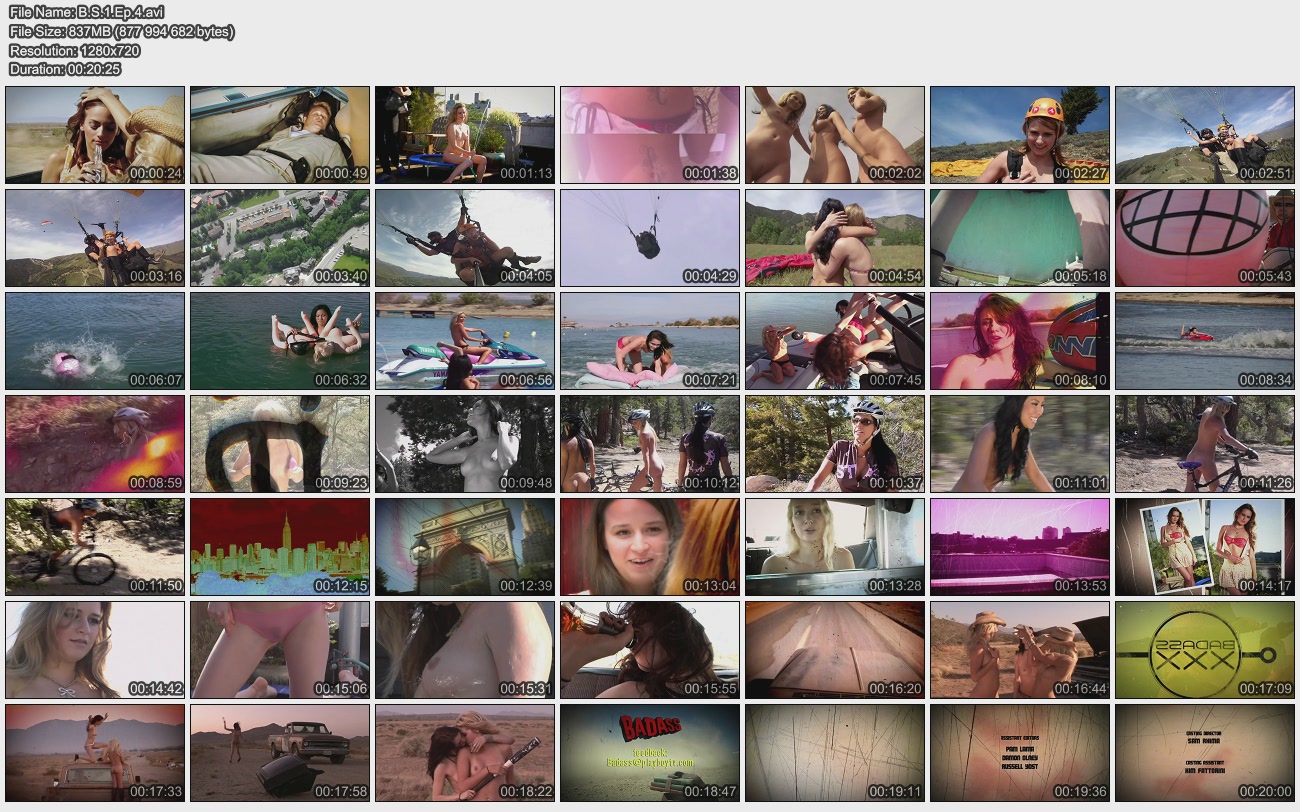1300x812 pixels.
Task: Open the Badass title card thumbnail at 00:18:47
Action: [x=650, y=753]
